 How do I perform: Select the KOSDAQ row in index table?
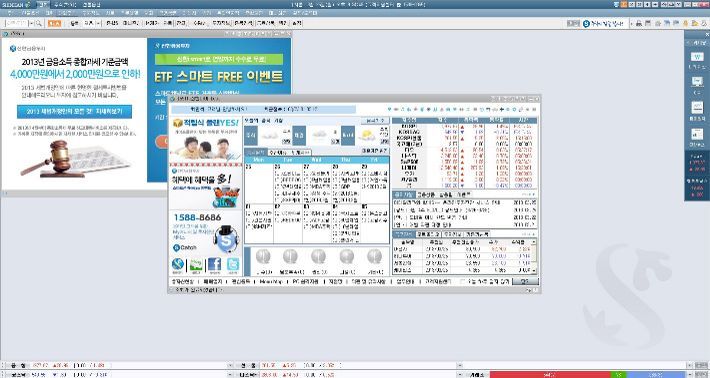(x=464, y=132)
